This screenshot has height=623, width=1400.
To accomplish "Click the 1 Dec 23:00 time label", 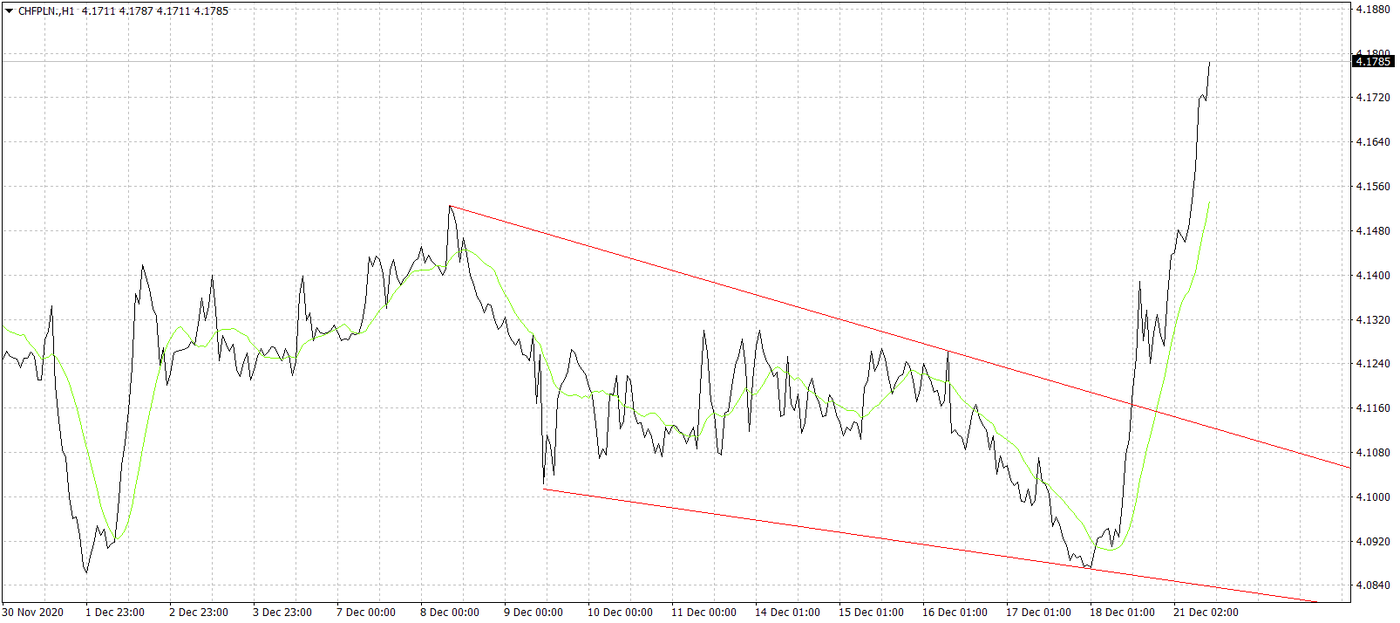I will click(115, 612).
